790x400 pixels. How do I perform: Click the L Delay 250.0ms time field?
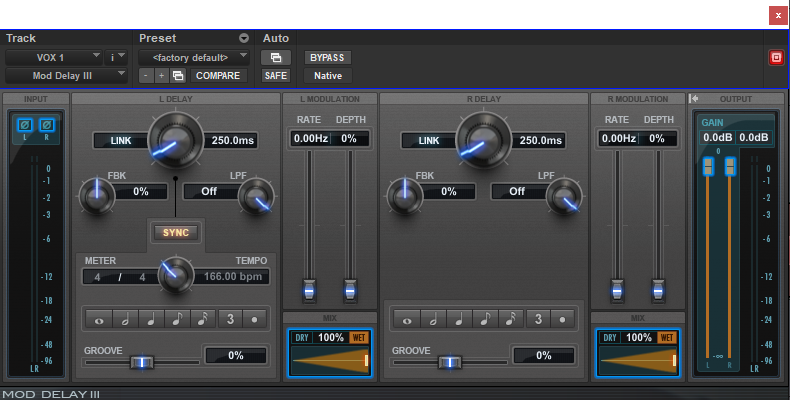click(x=231, y=141)
